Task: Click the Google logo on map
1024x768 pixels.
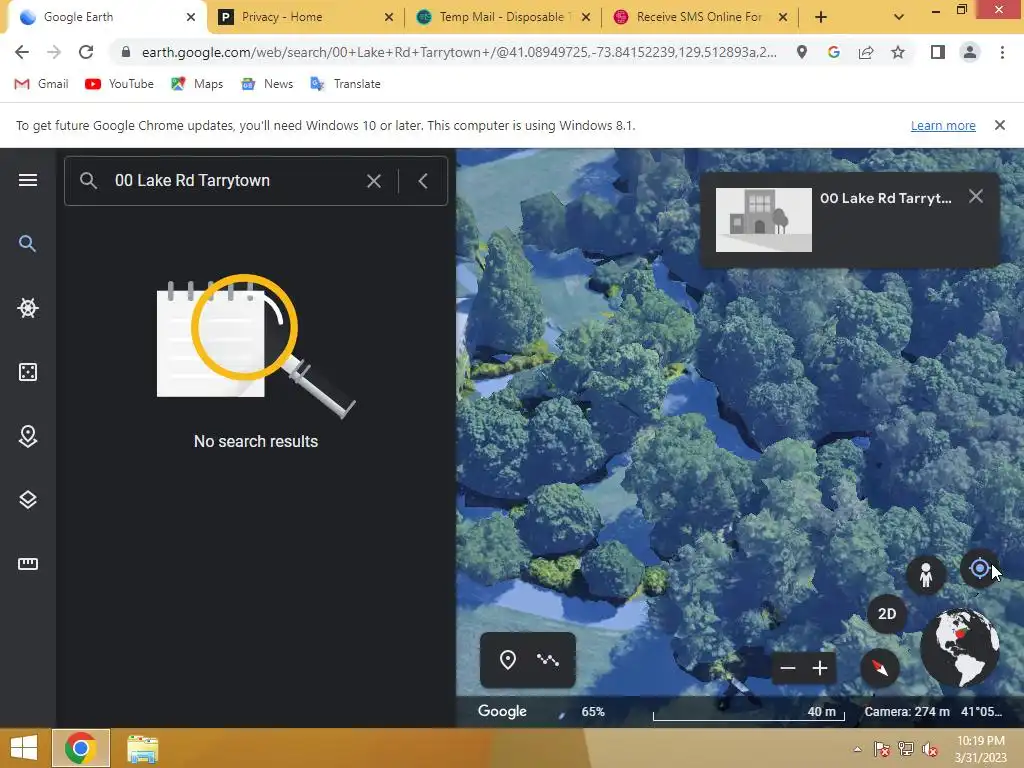Action: [x=502, y=711]
